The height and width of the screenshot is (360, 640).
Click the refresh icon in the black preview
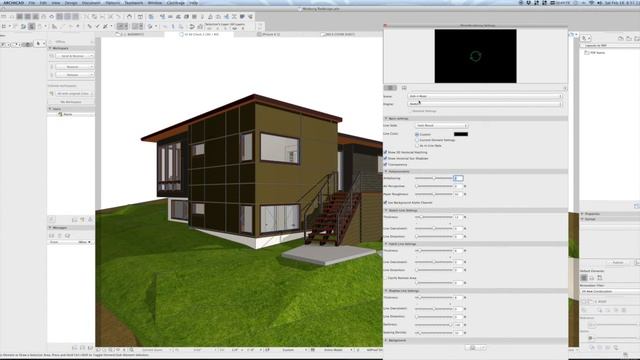(x=476, y=56)
